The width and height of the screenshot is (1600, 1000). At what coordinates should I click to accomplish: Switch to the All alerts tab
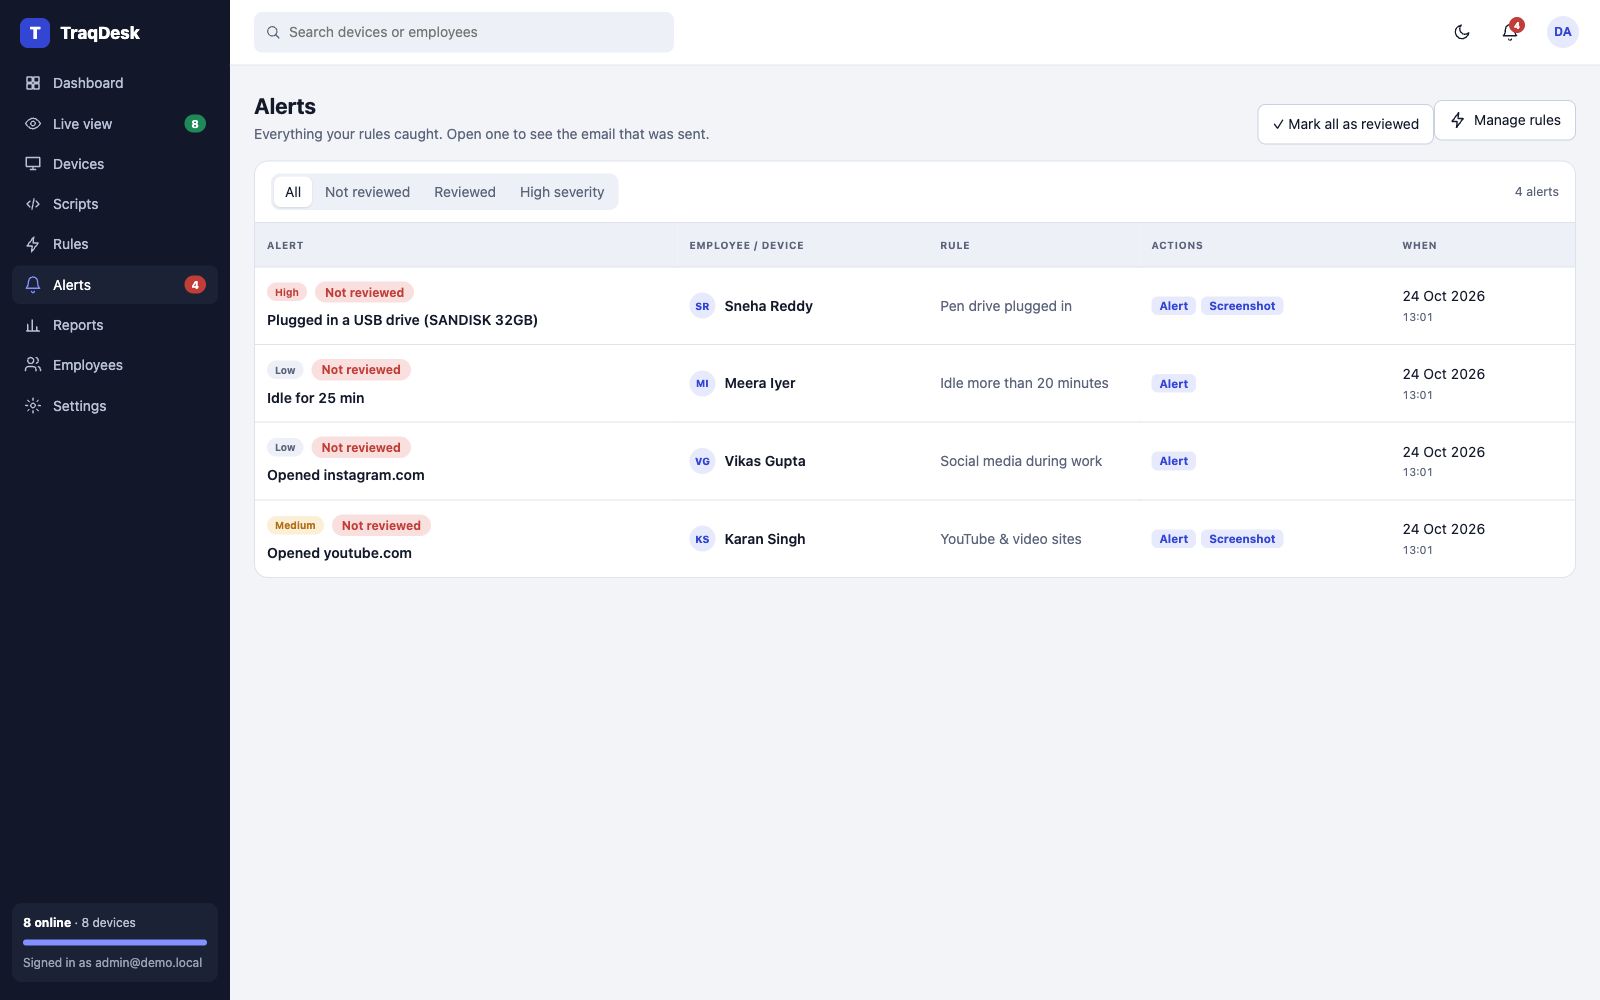293,192
